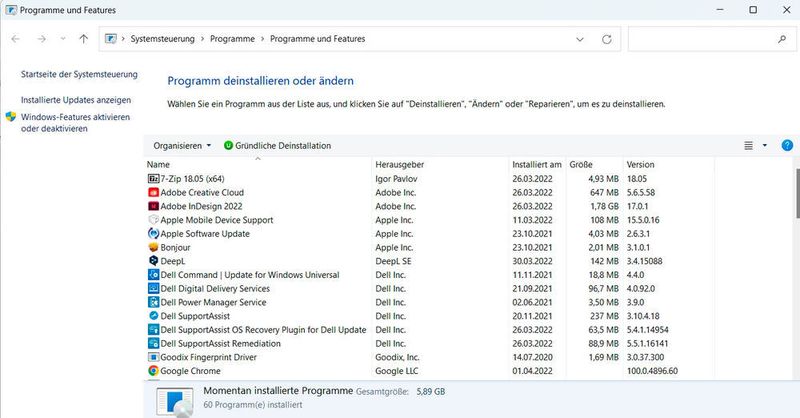Click the Igor Pavlov publisher cell

396,179
